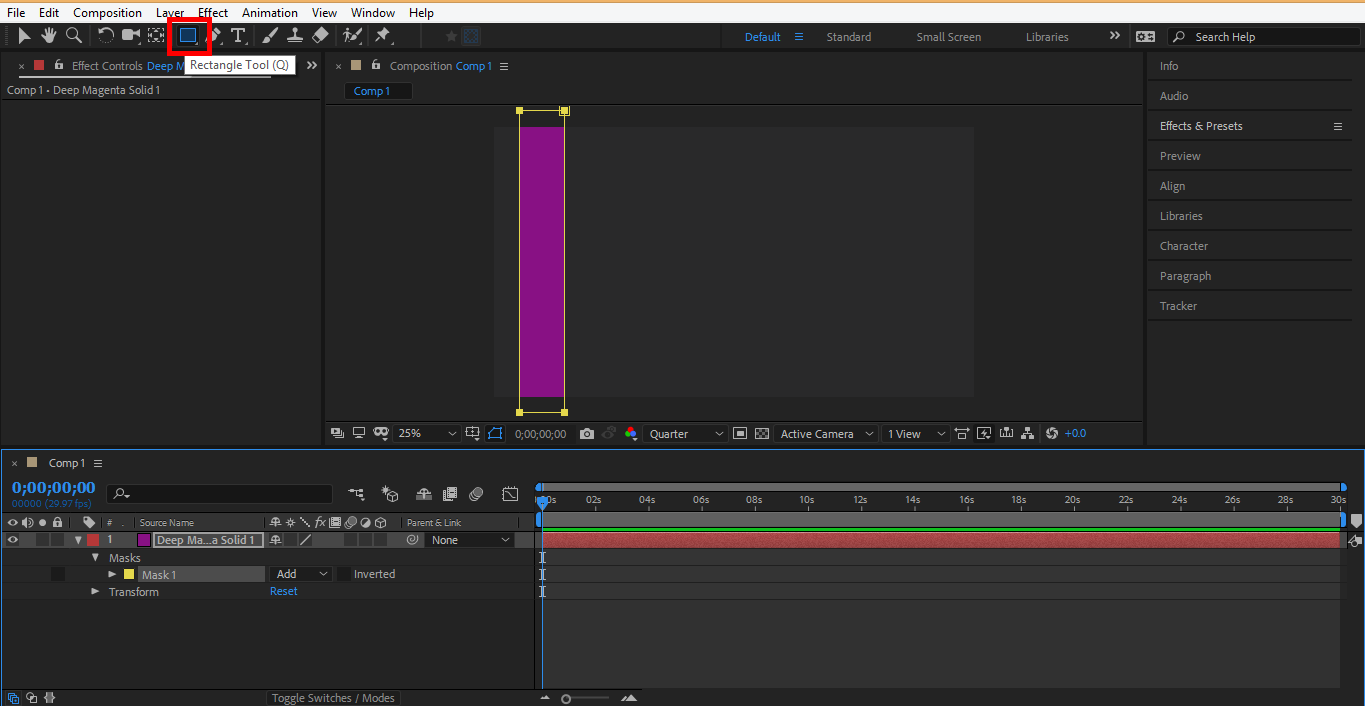Expand the Transform property group
Image resolution: width=1365 pixels, height=706 pixels.
coord(96,592)
